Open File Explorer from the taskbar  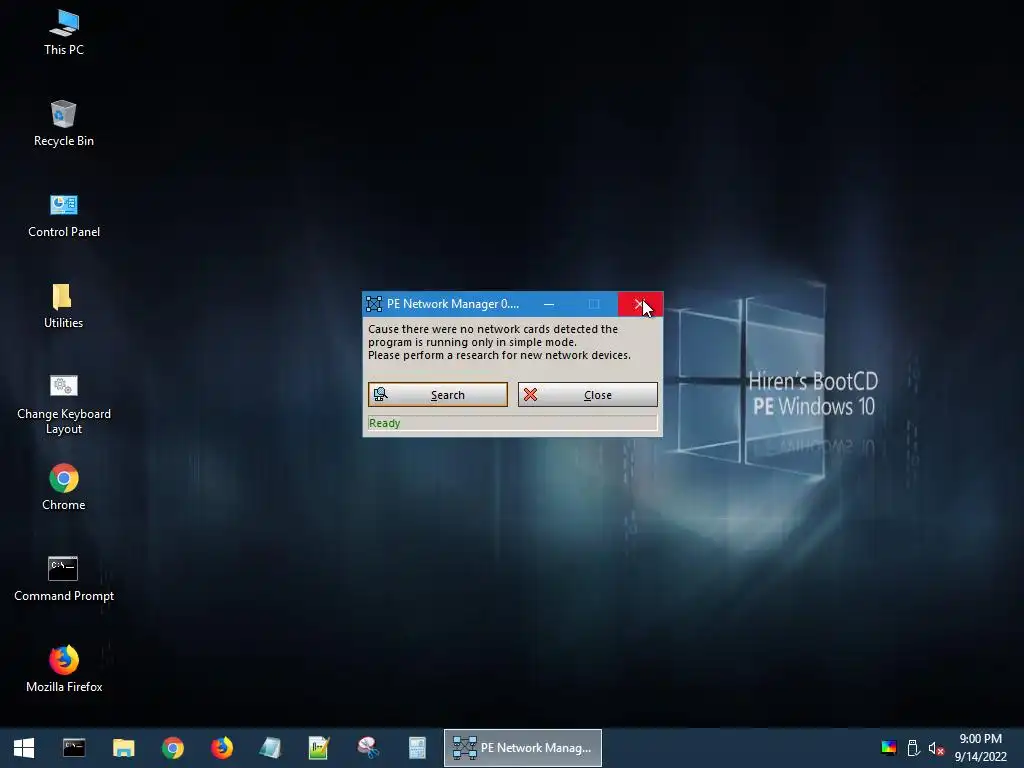click(123, 748)
